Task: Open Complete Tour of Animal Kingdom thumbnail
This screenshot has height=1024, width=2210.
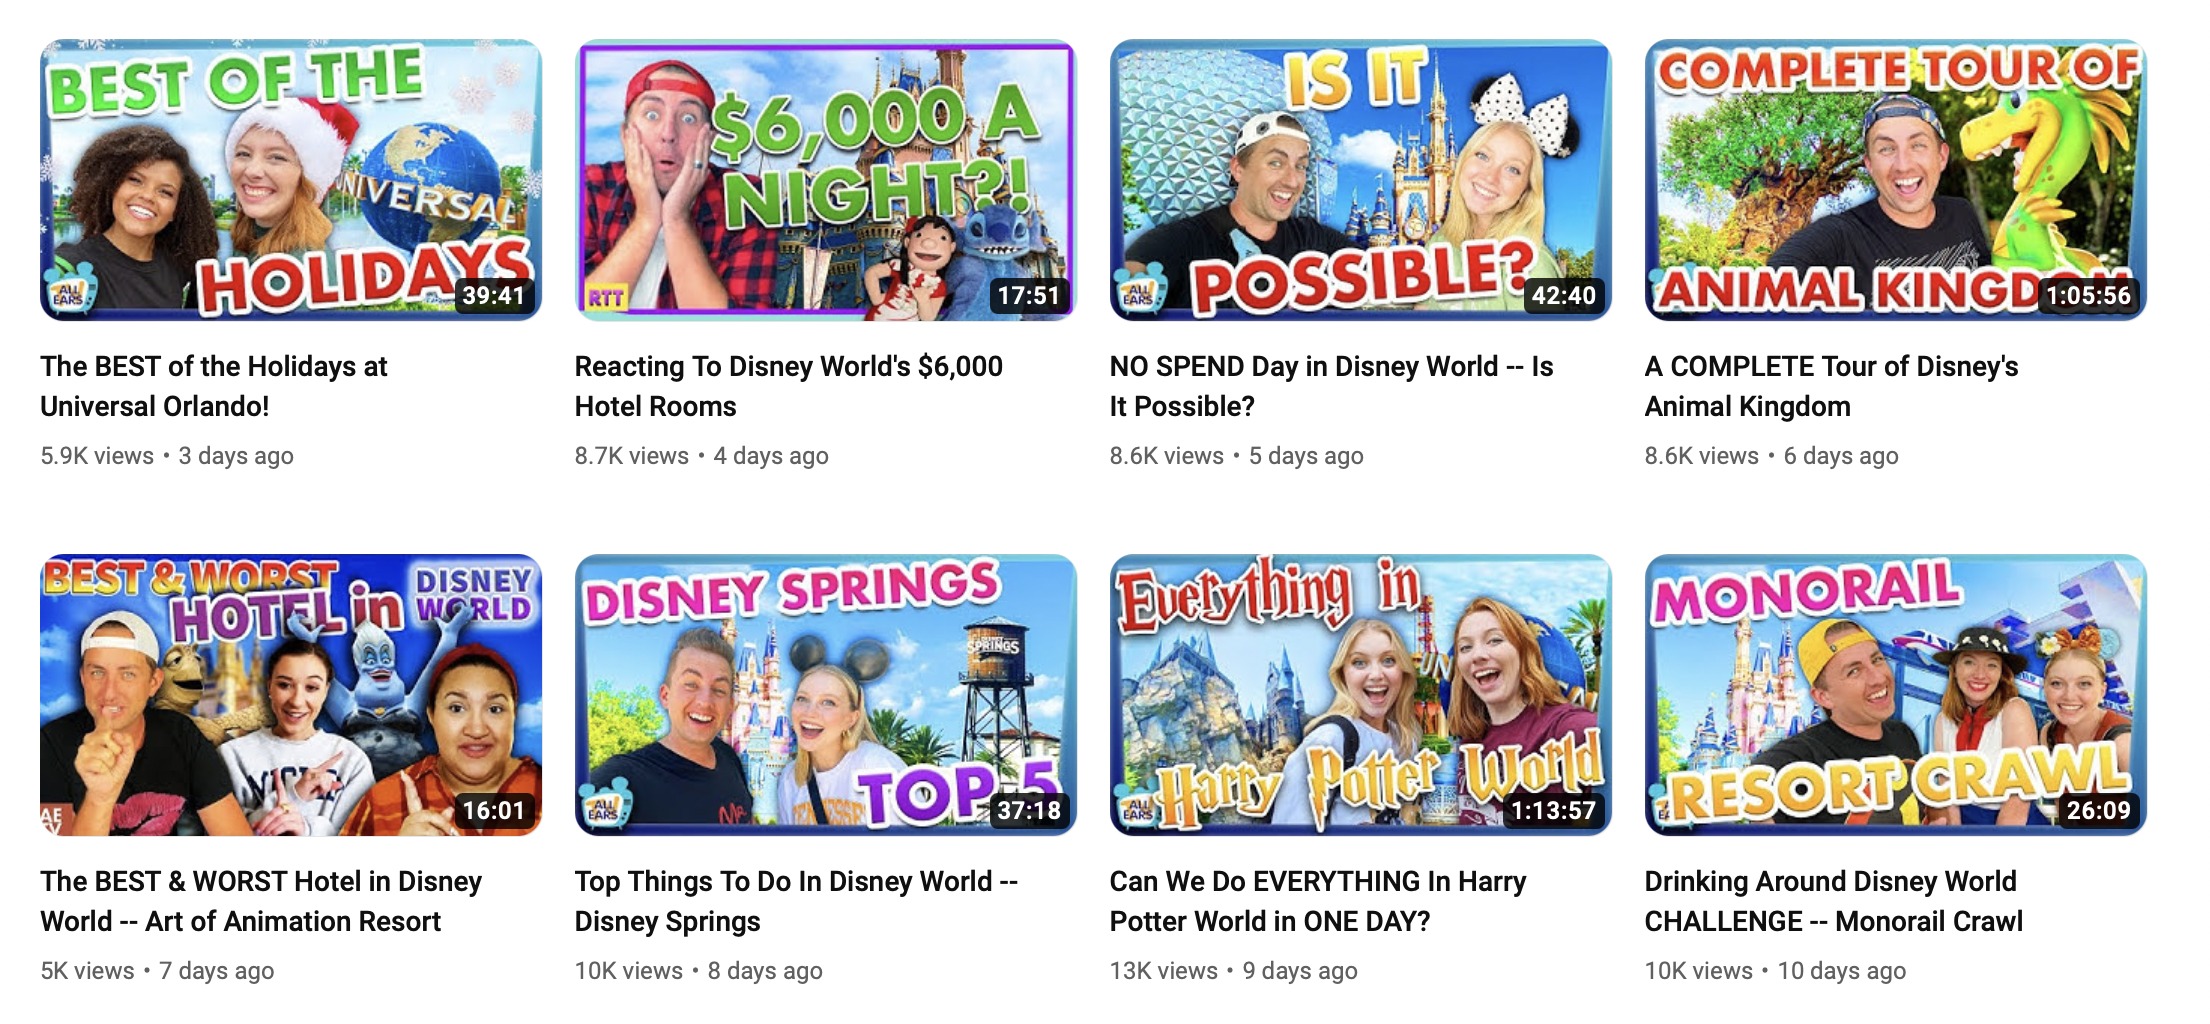Action: [1895, 180]
